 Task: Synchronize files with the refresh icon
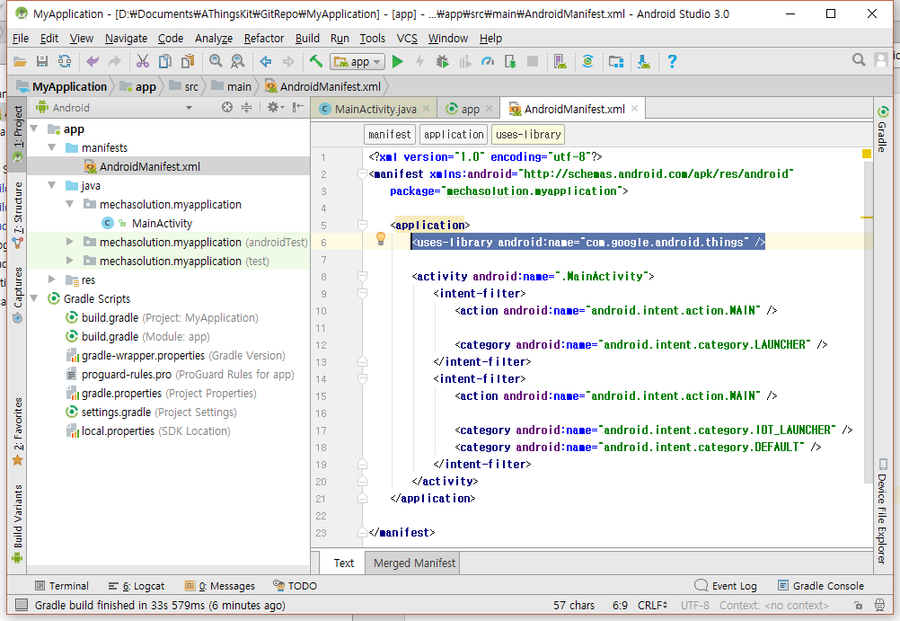(65, 61)
